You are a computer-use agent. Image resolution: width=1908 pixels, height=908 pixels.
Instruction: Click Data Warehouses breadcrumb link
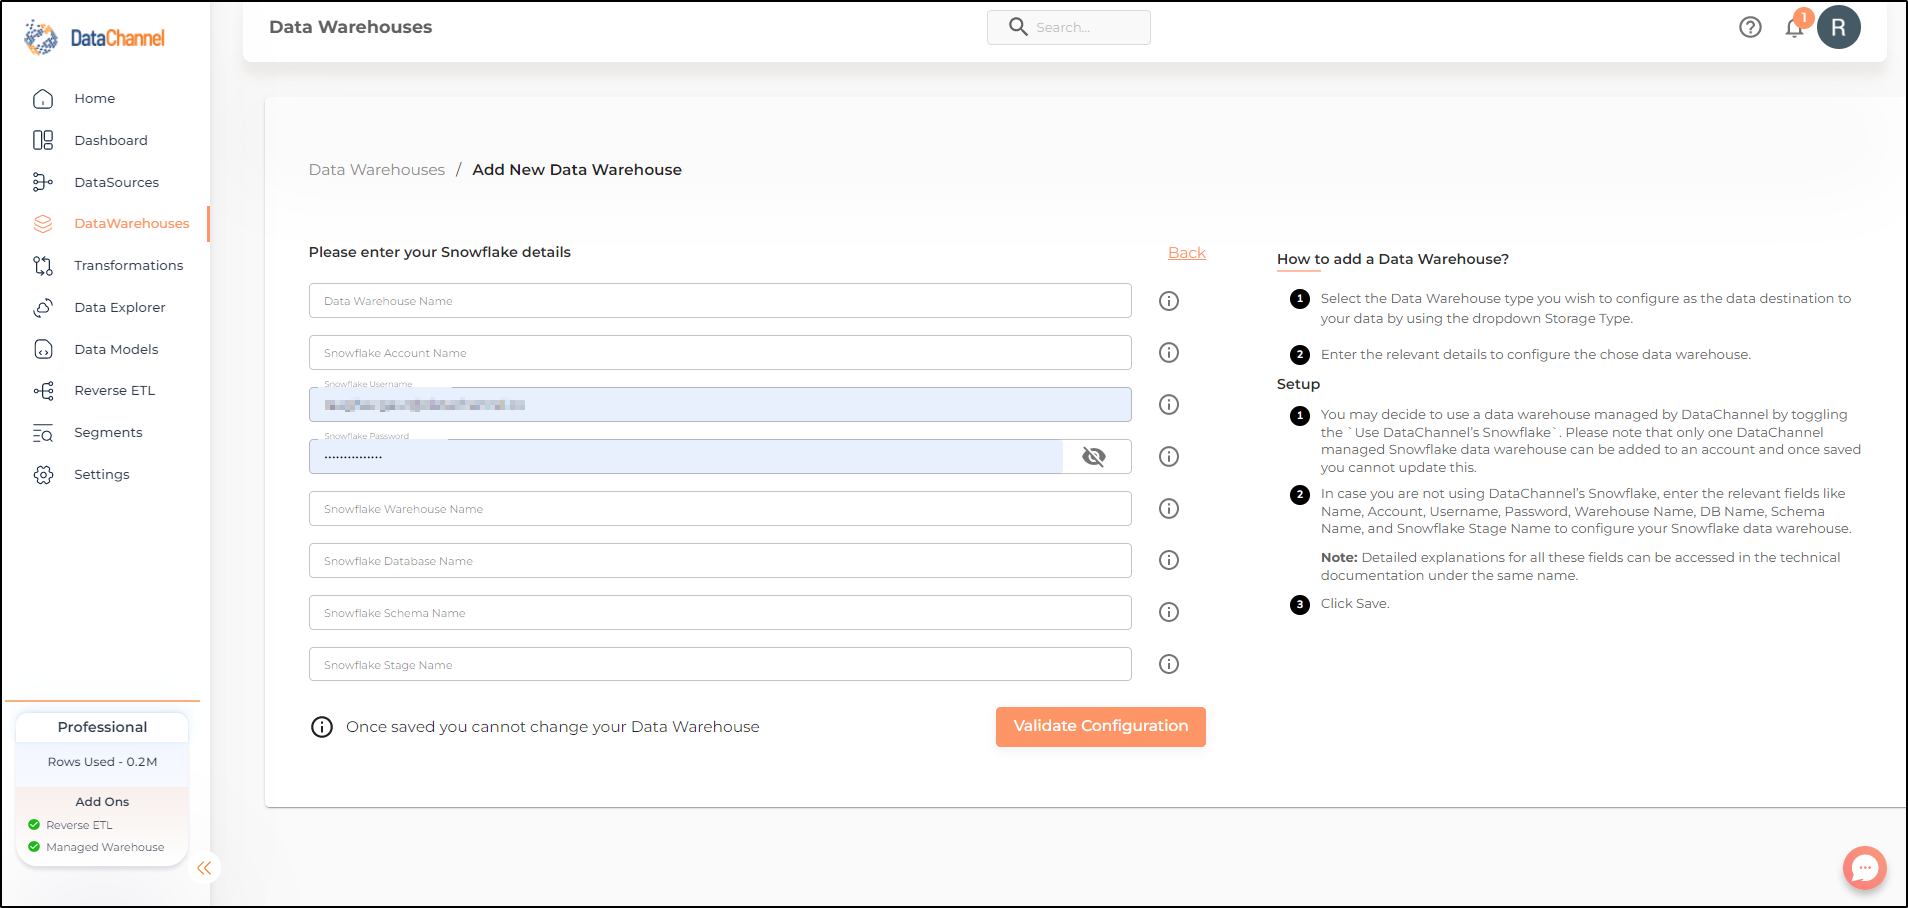pyautogui.click(x=377, y=170)
